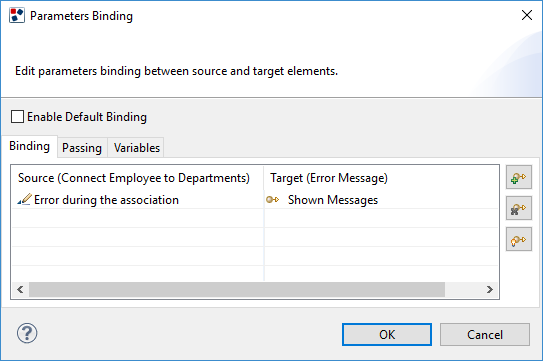Click the Cancel button

485,335
